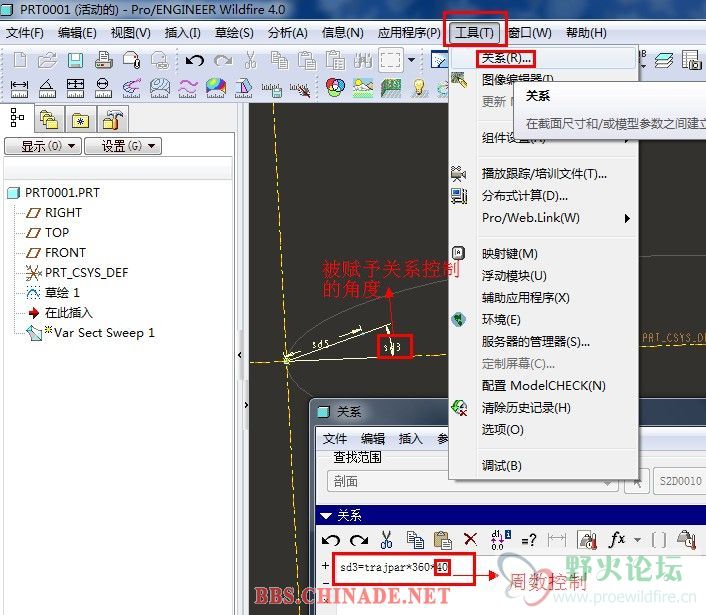Viewport: 706px width, 615px height.
Task: Click the landscape scene icon
Action: click(363, 88)
